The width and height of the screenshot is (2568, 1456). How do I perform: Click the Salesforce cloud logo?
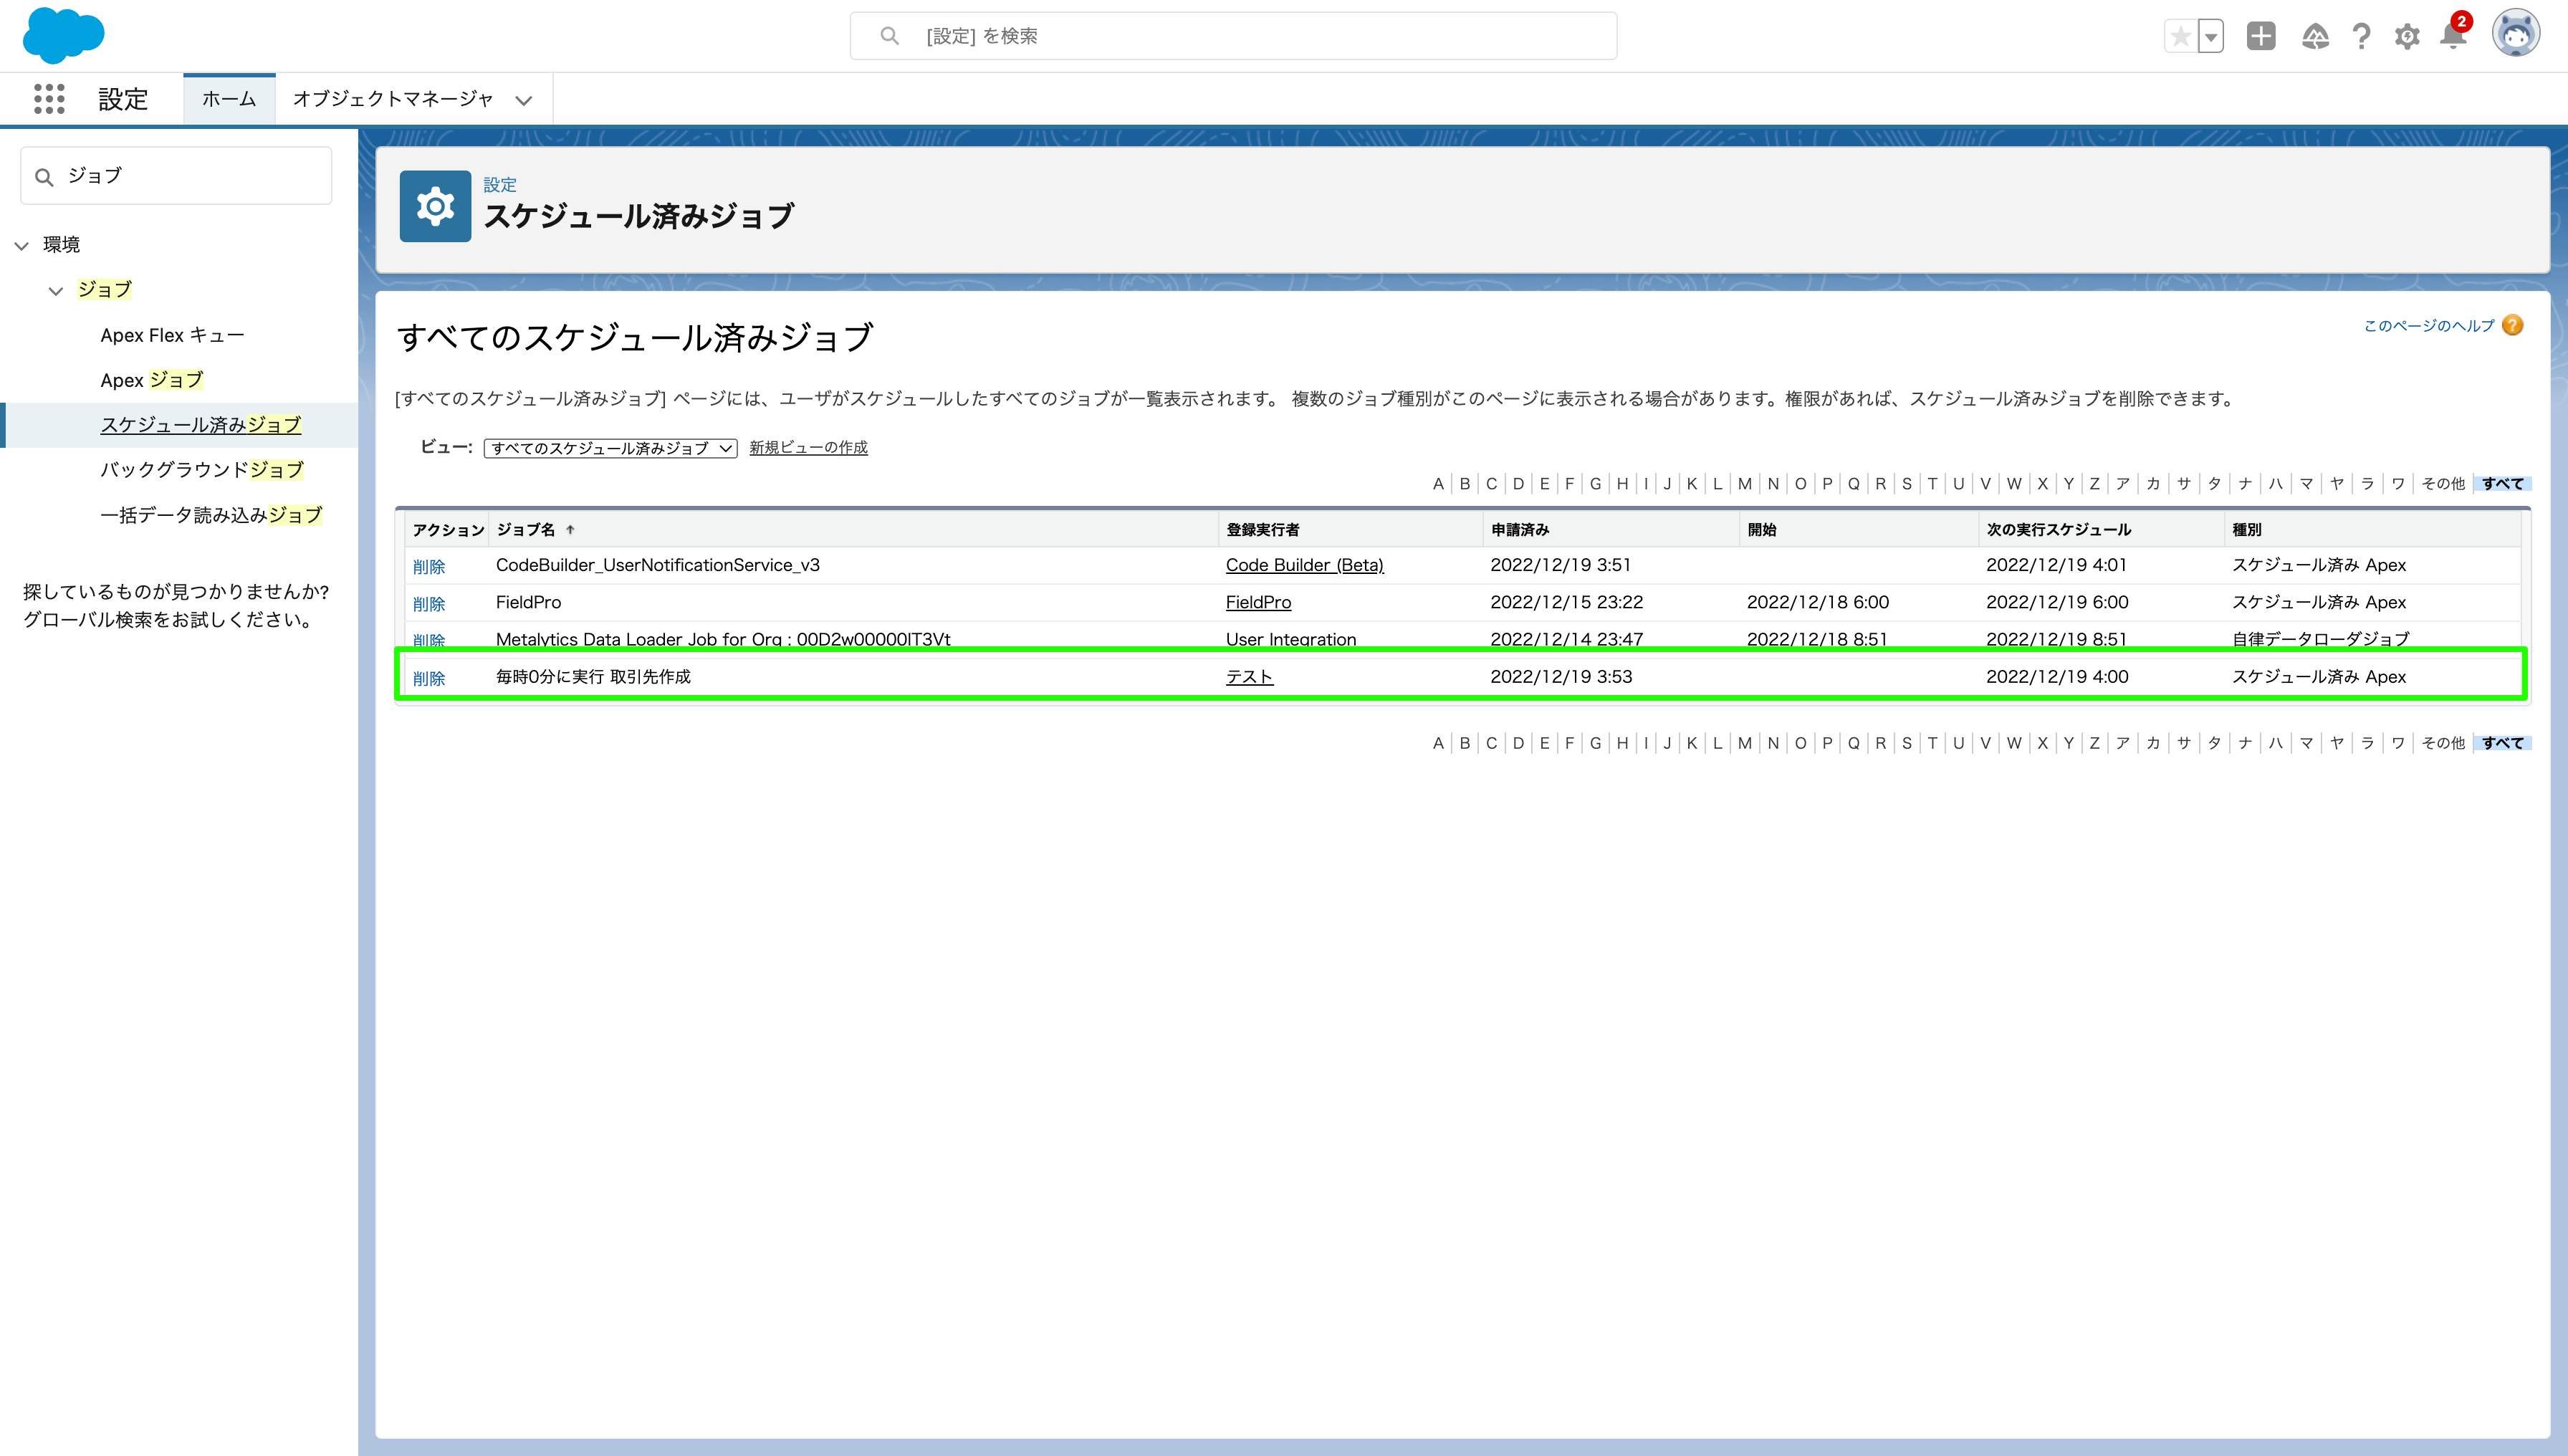63,36
